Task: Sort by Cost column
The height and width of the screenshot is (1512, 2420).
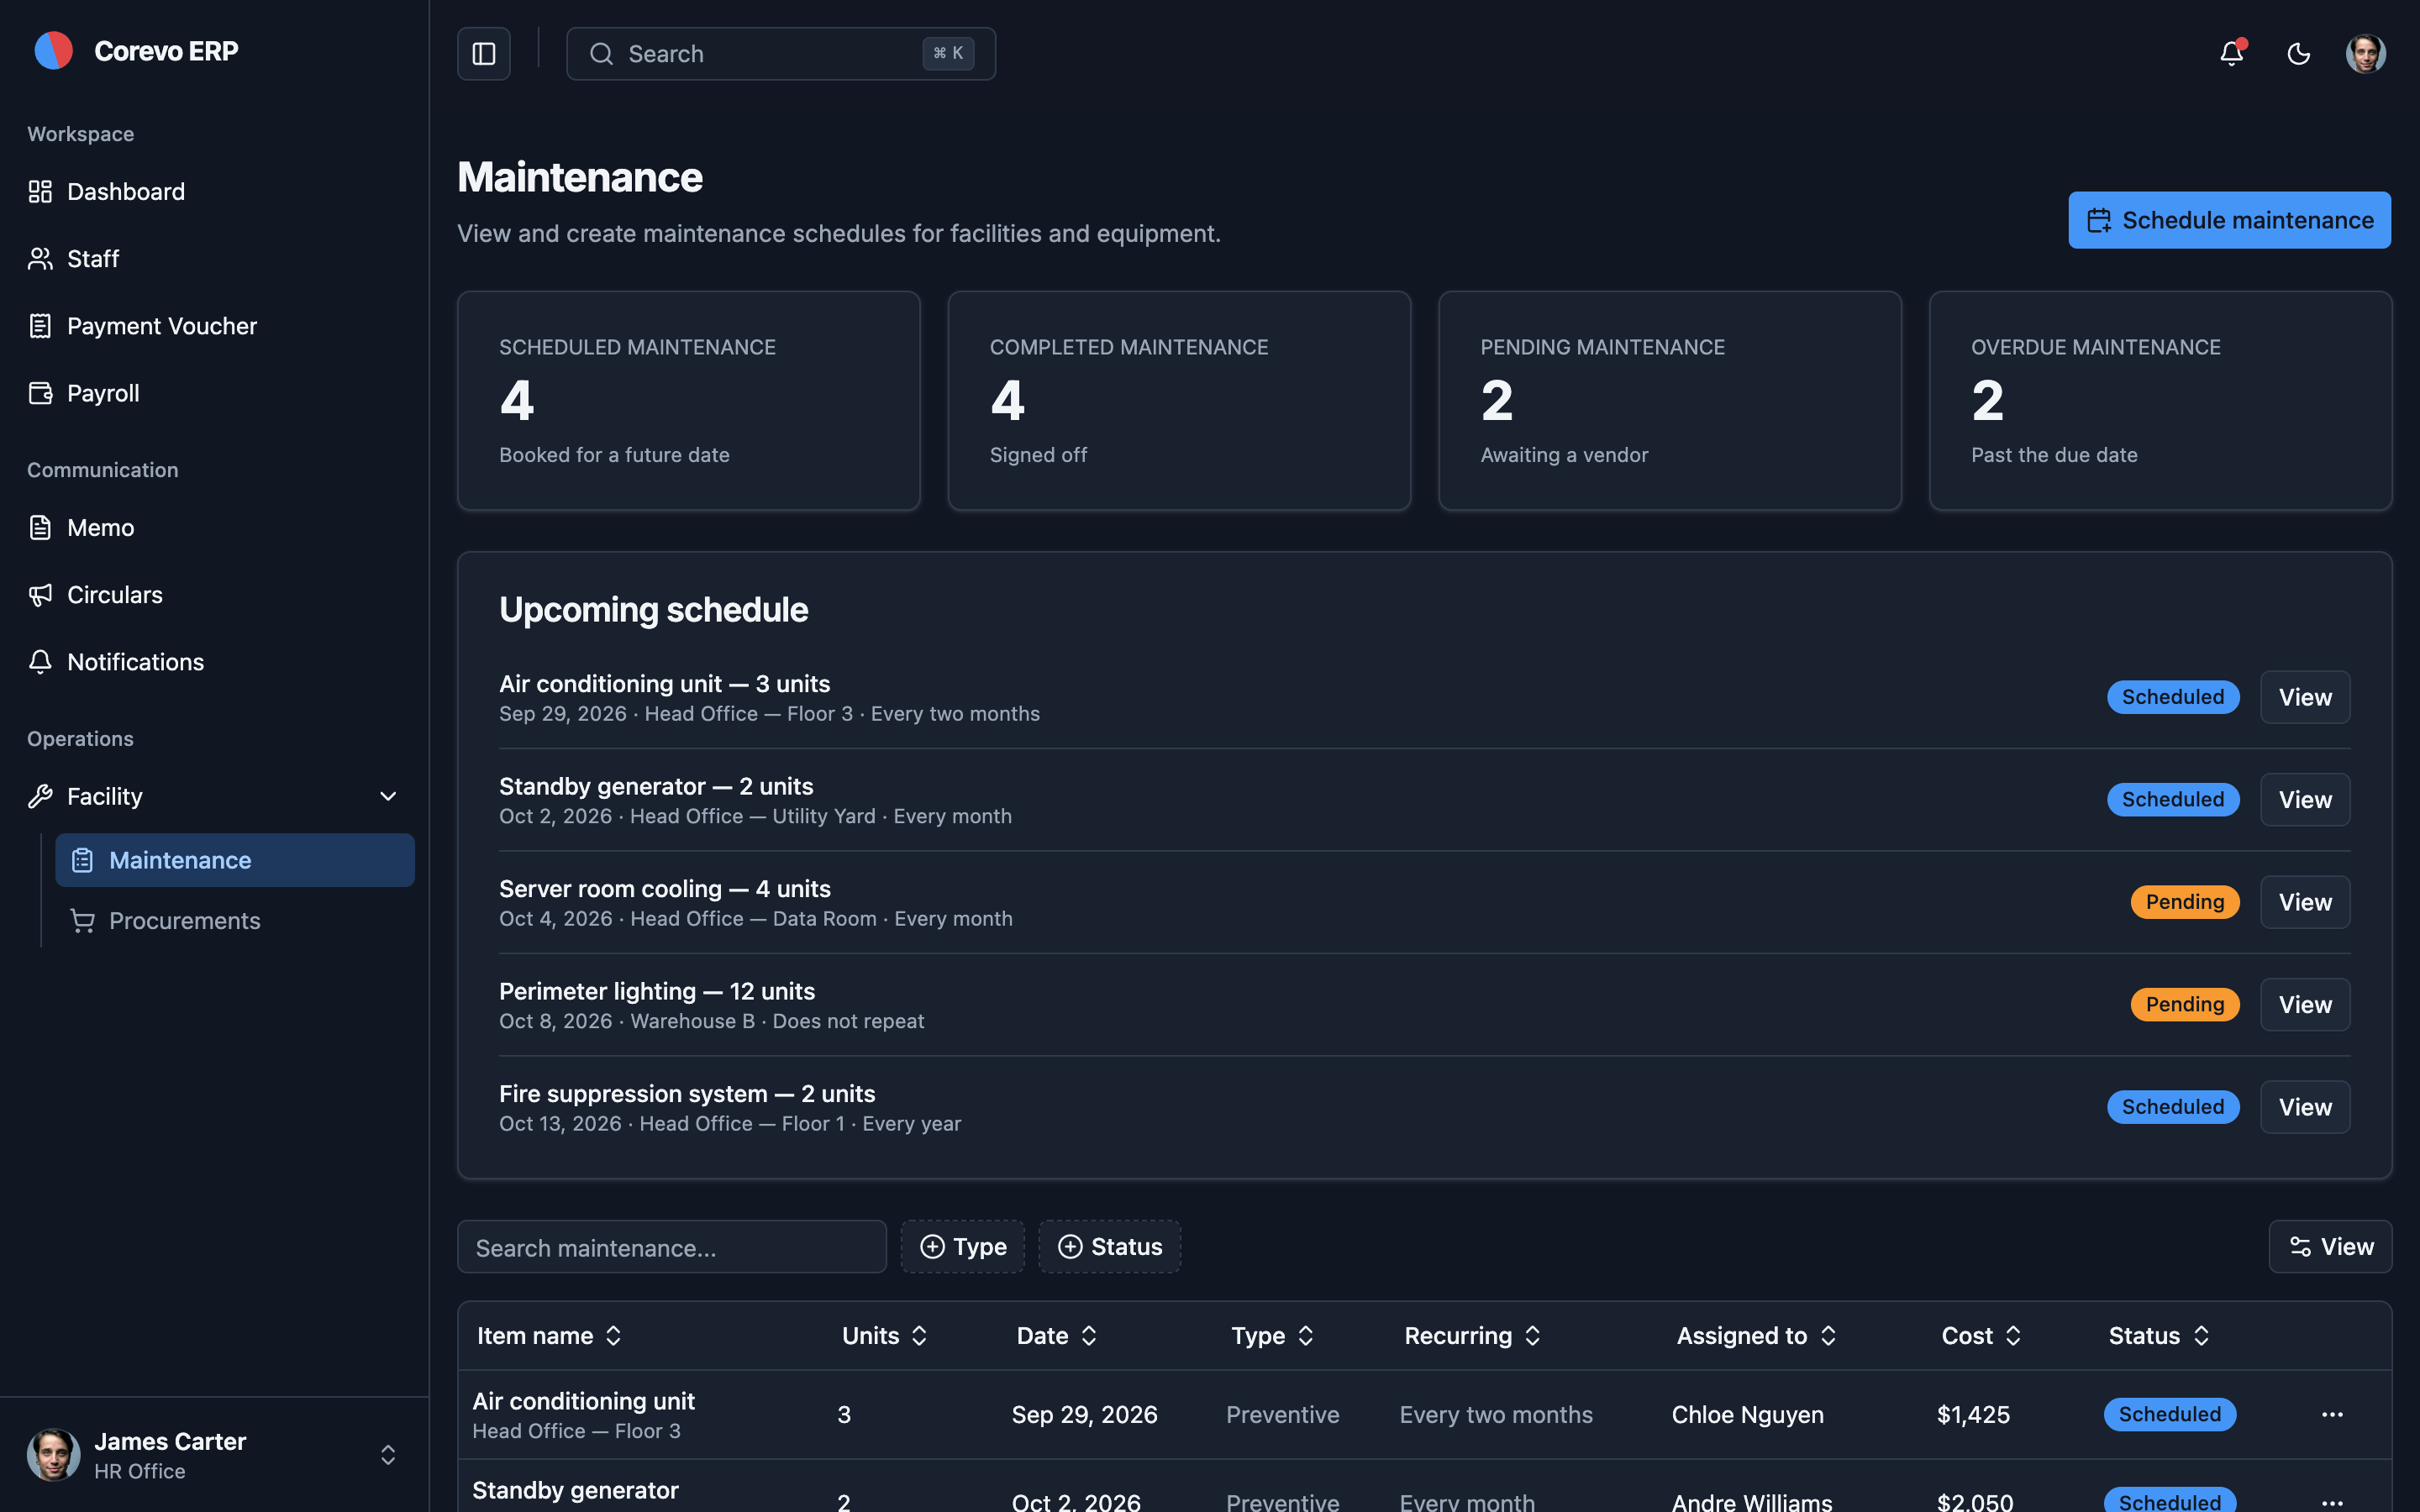Action: (1981, 1336)
